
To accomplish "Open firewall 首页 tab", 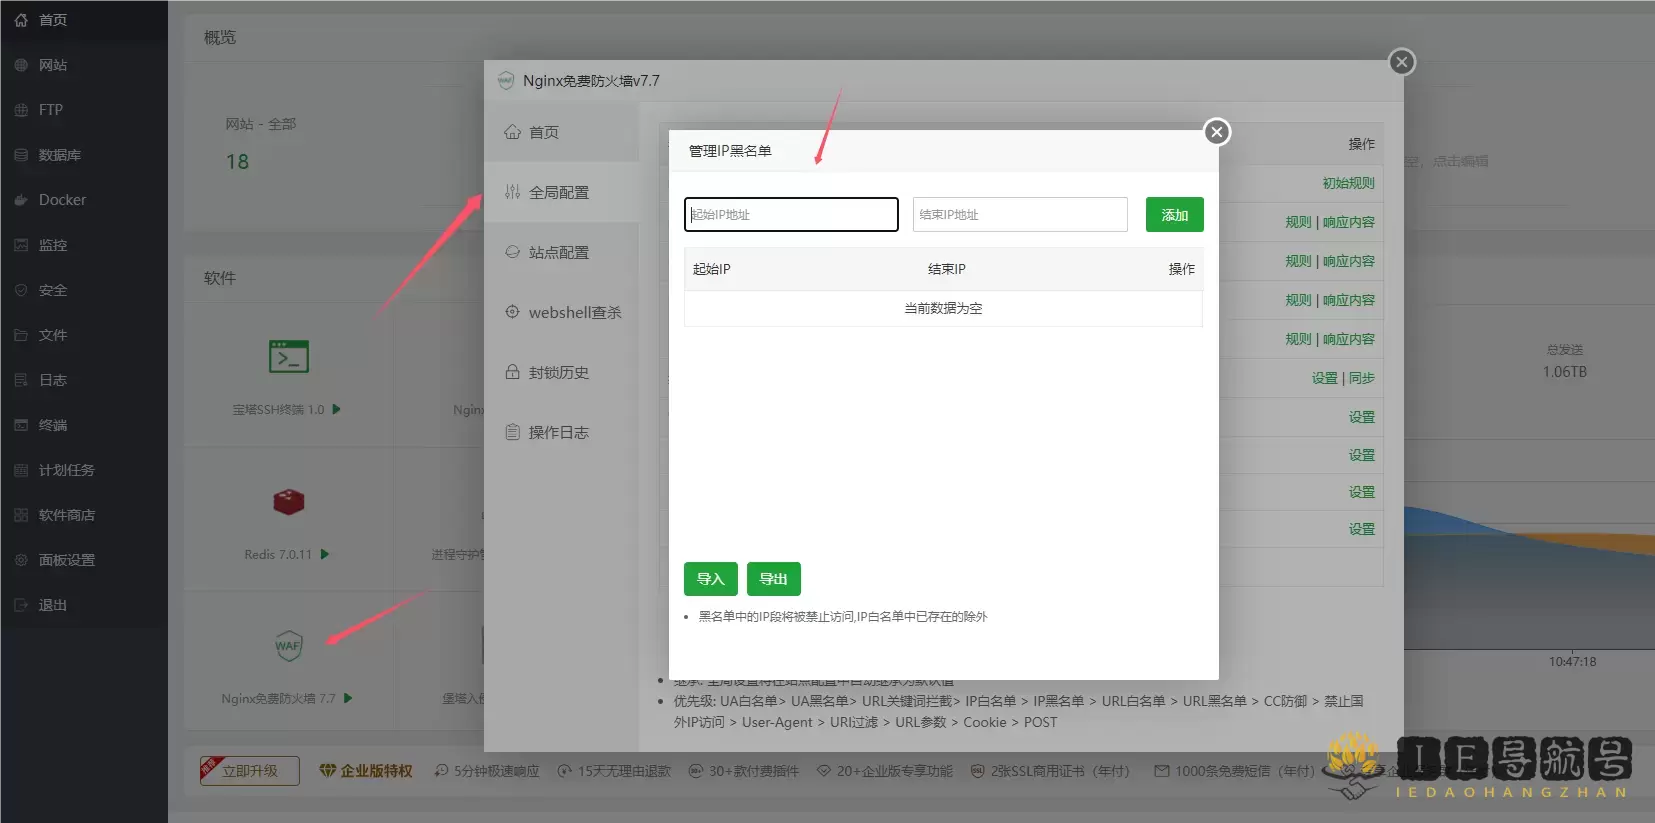I will click(562, 132).
